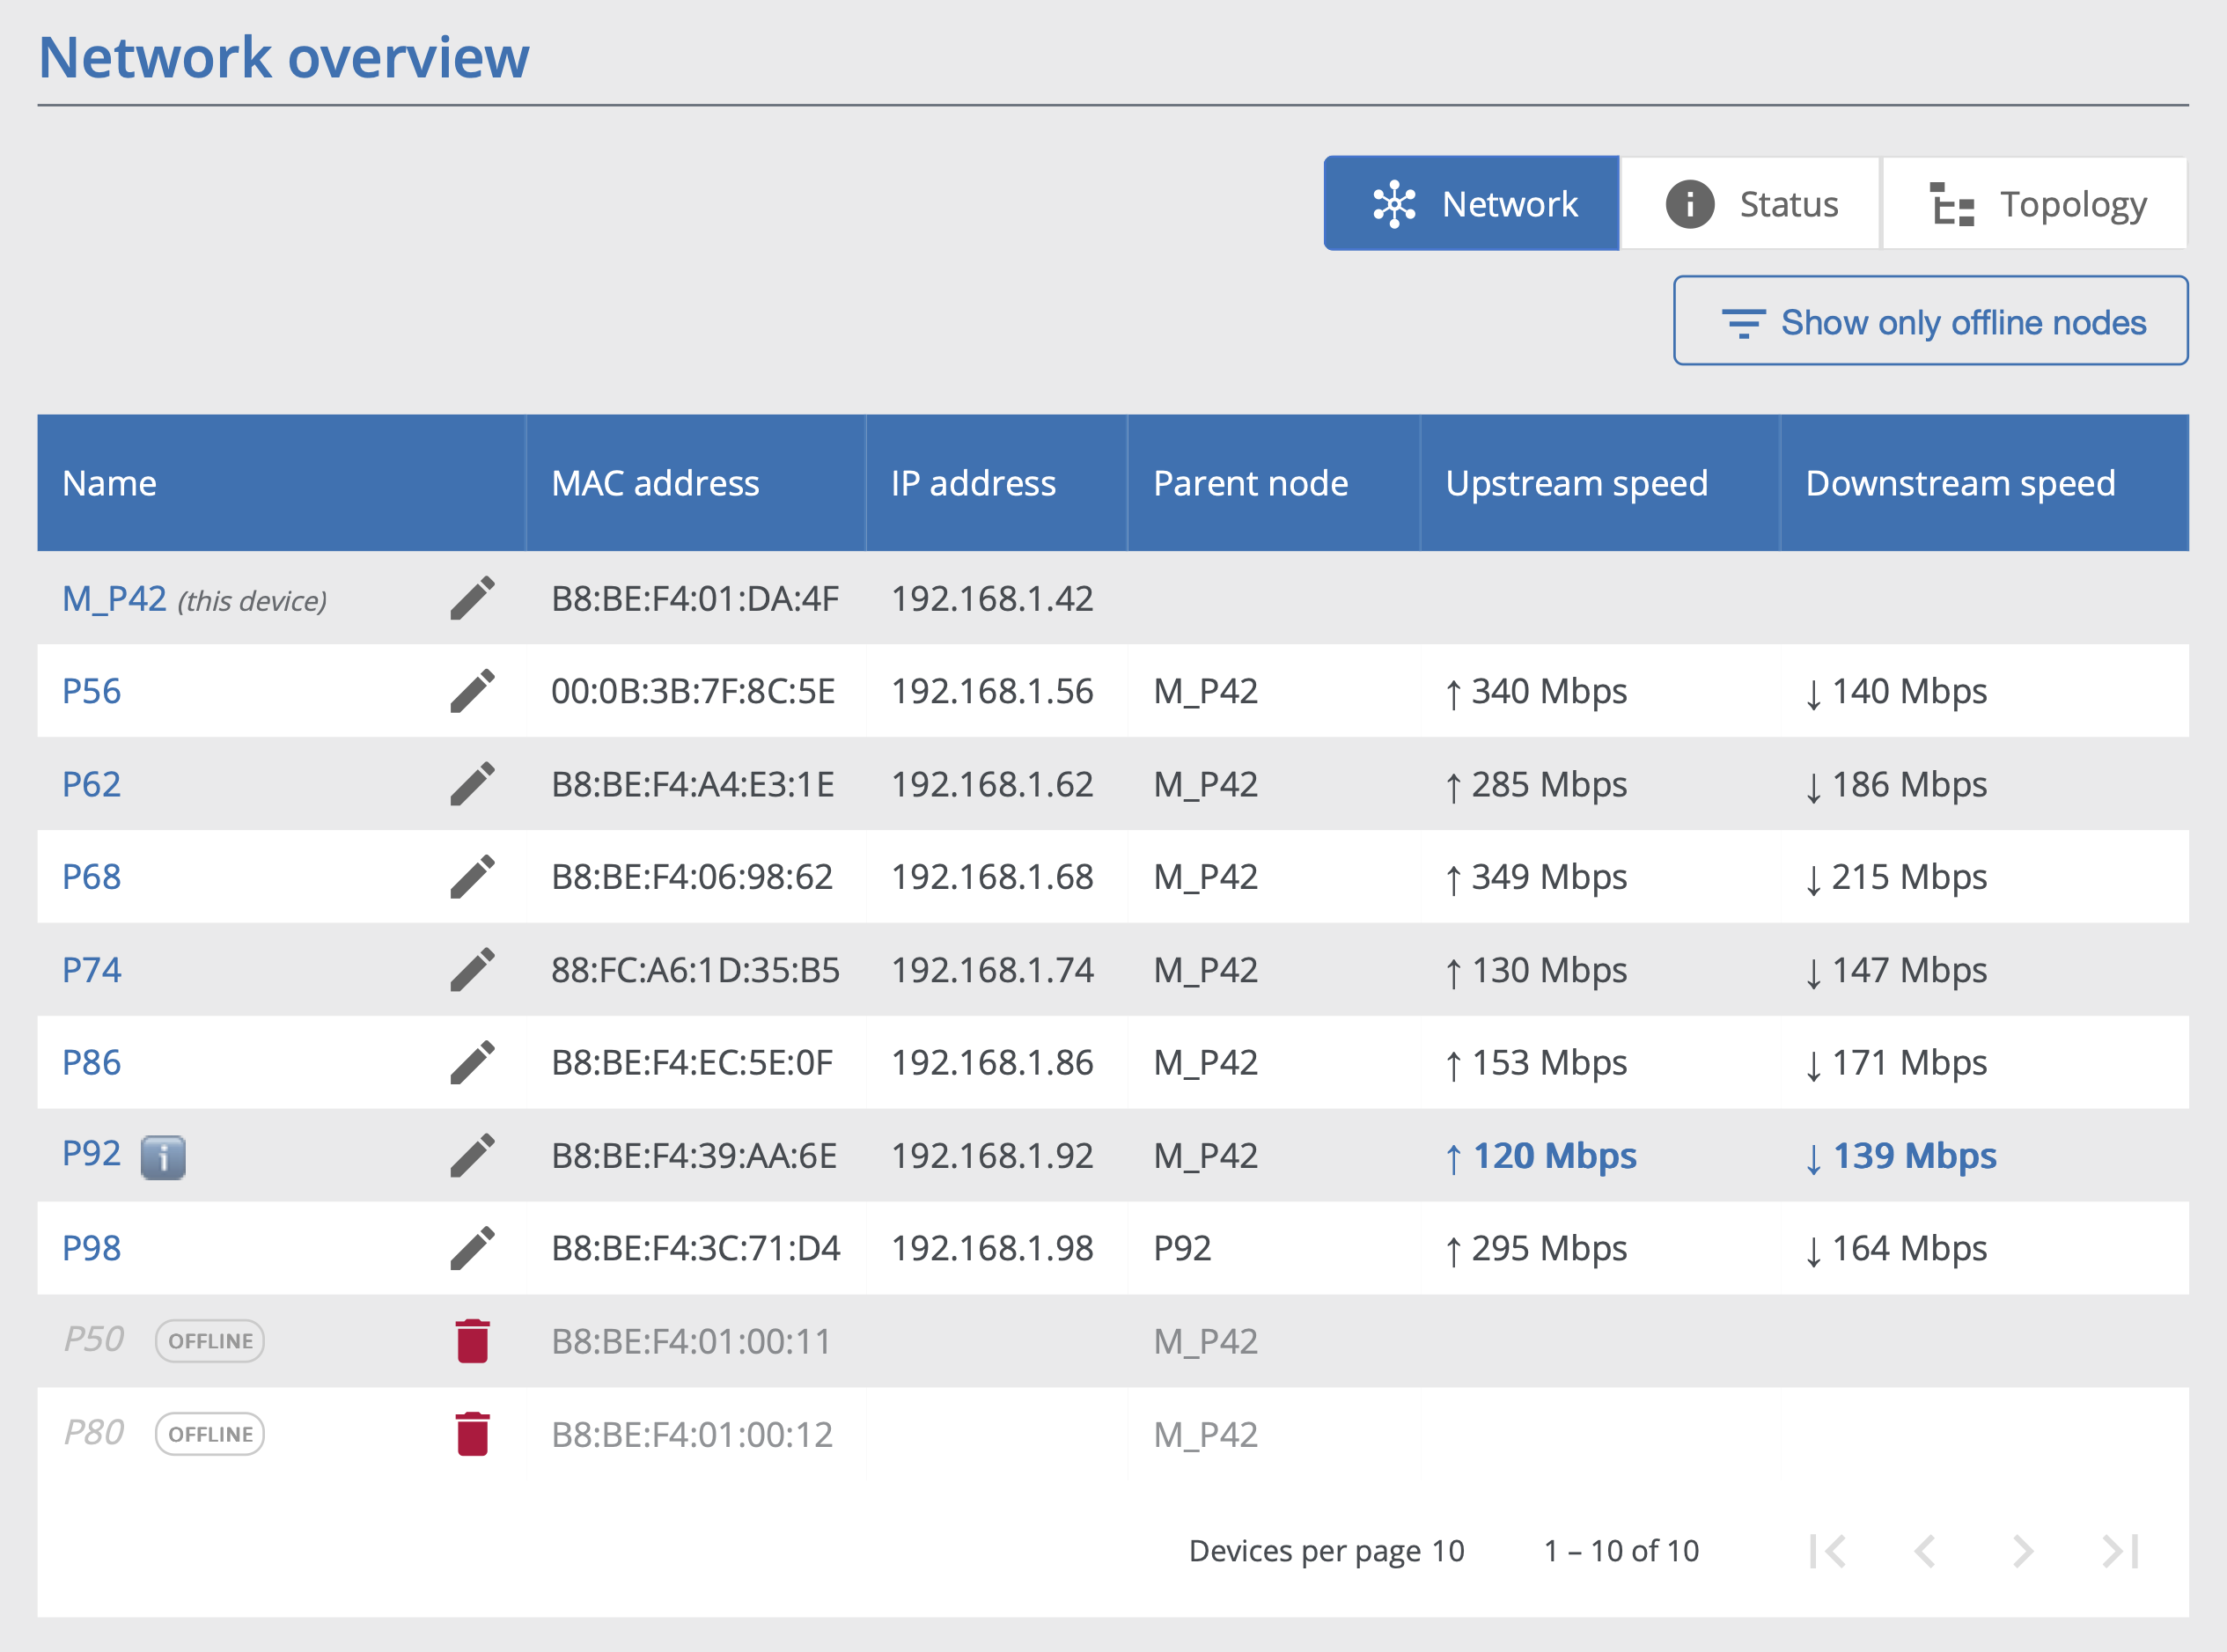The image size is (2227, 1652).
Task: Click the edit icon in P86 row
Action: pos(472,1062)
